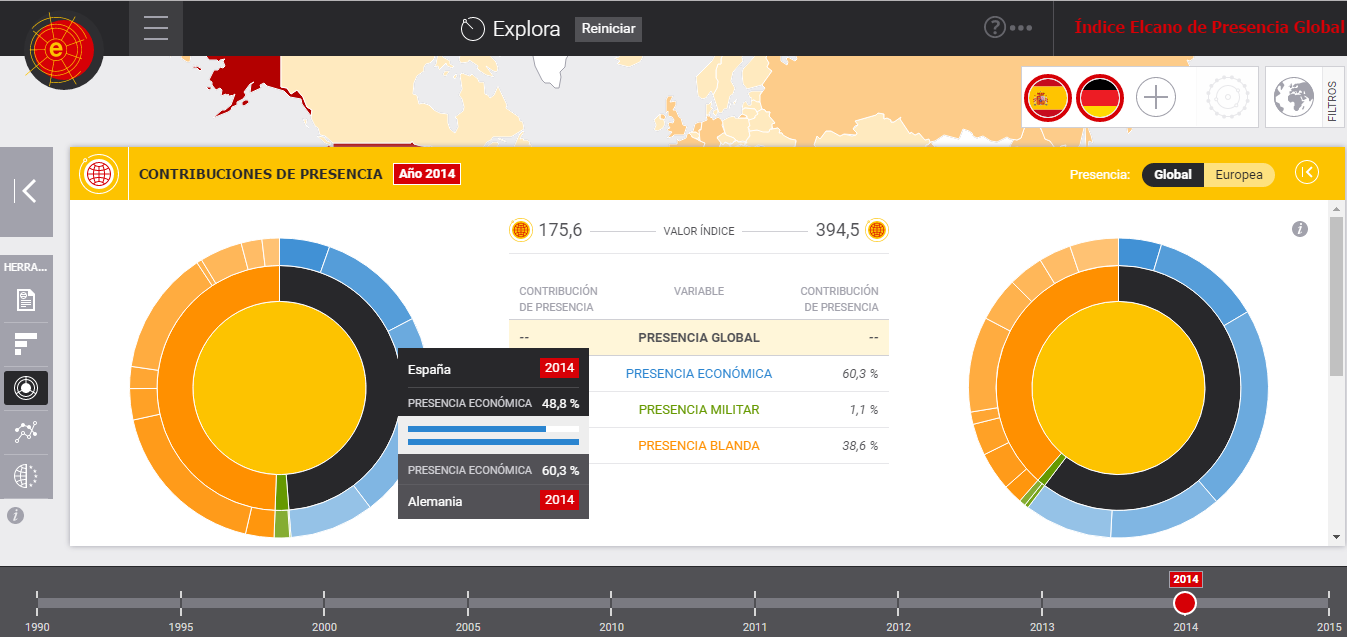This screenshot has width=1347, height=637.
Task: Click the info icon above right chart
Action: pyautogui.click(x=1300, y=229)
